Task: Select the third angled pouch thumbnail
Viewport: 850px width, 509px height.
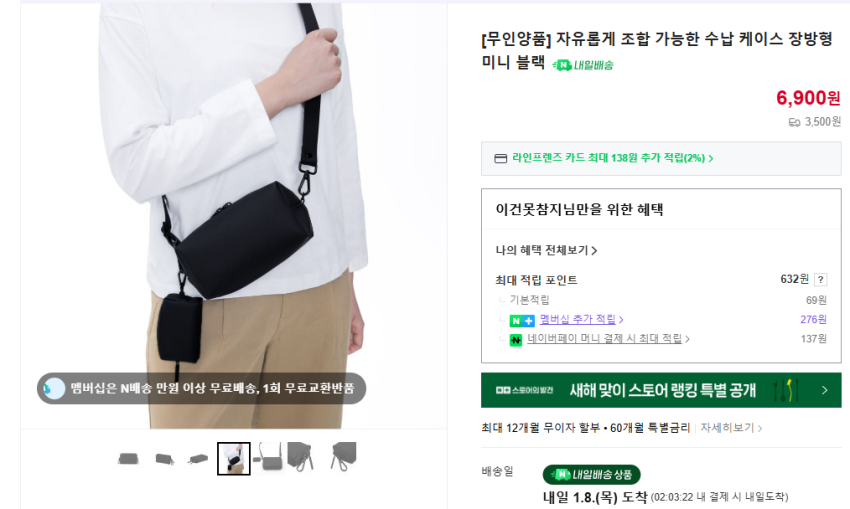Action: pyautogui.click(x=198, y=459)
